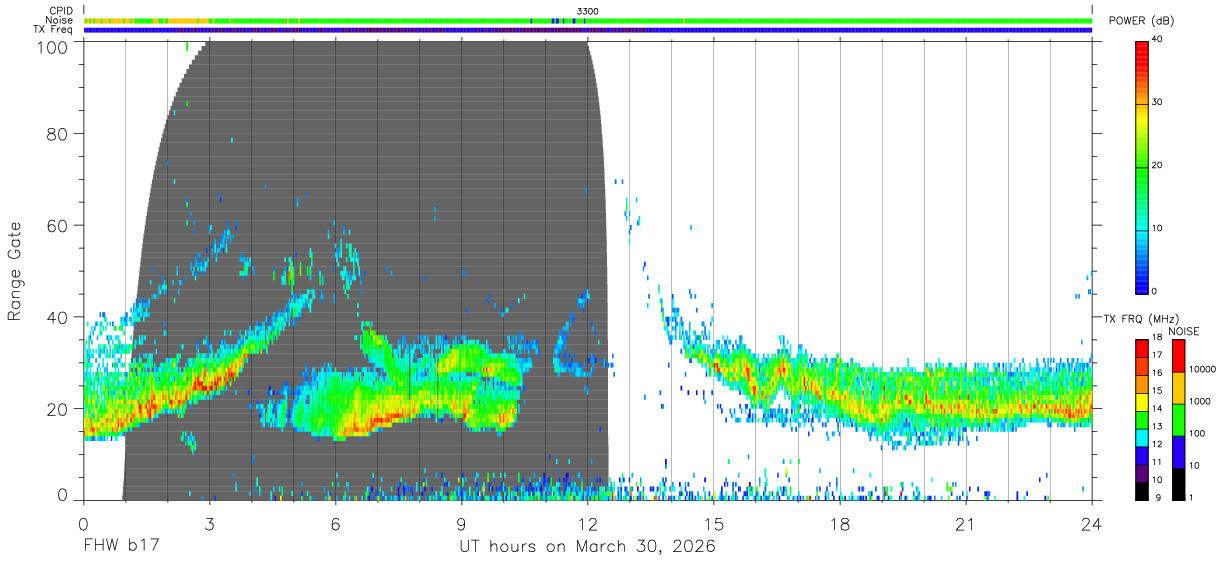Image resolution: width=1228 pixels, height=567 pixels.
Task: Pick the blue segment of NOISE bar
Action: point(1177,452)
